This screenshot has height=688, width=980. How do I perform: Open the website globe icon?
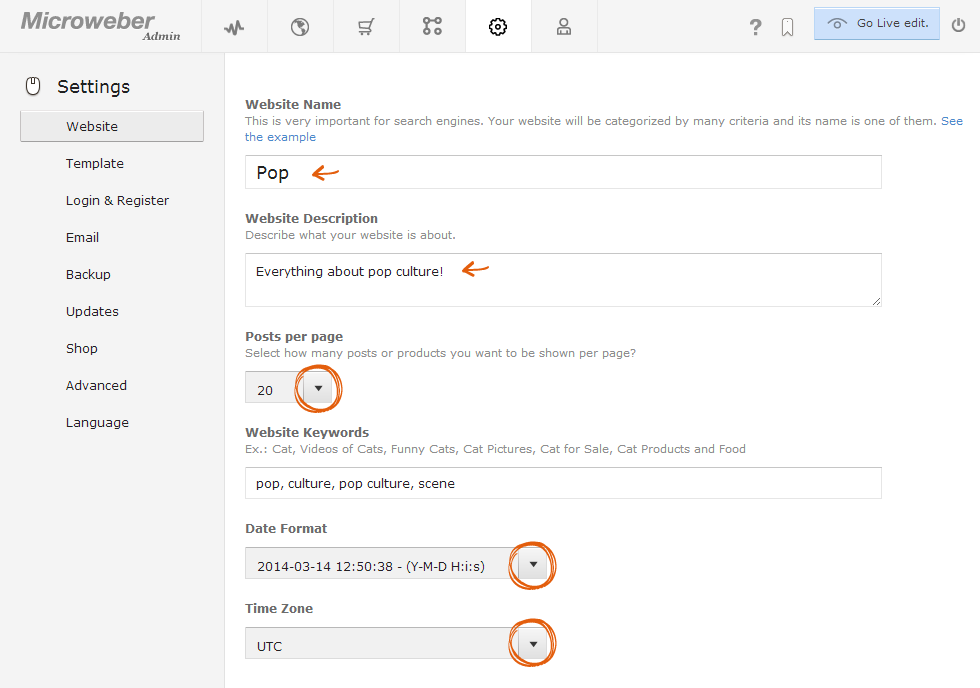[x=300, y=27]
